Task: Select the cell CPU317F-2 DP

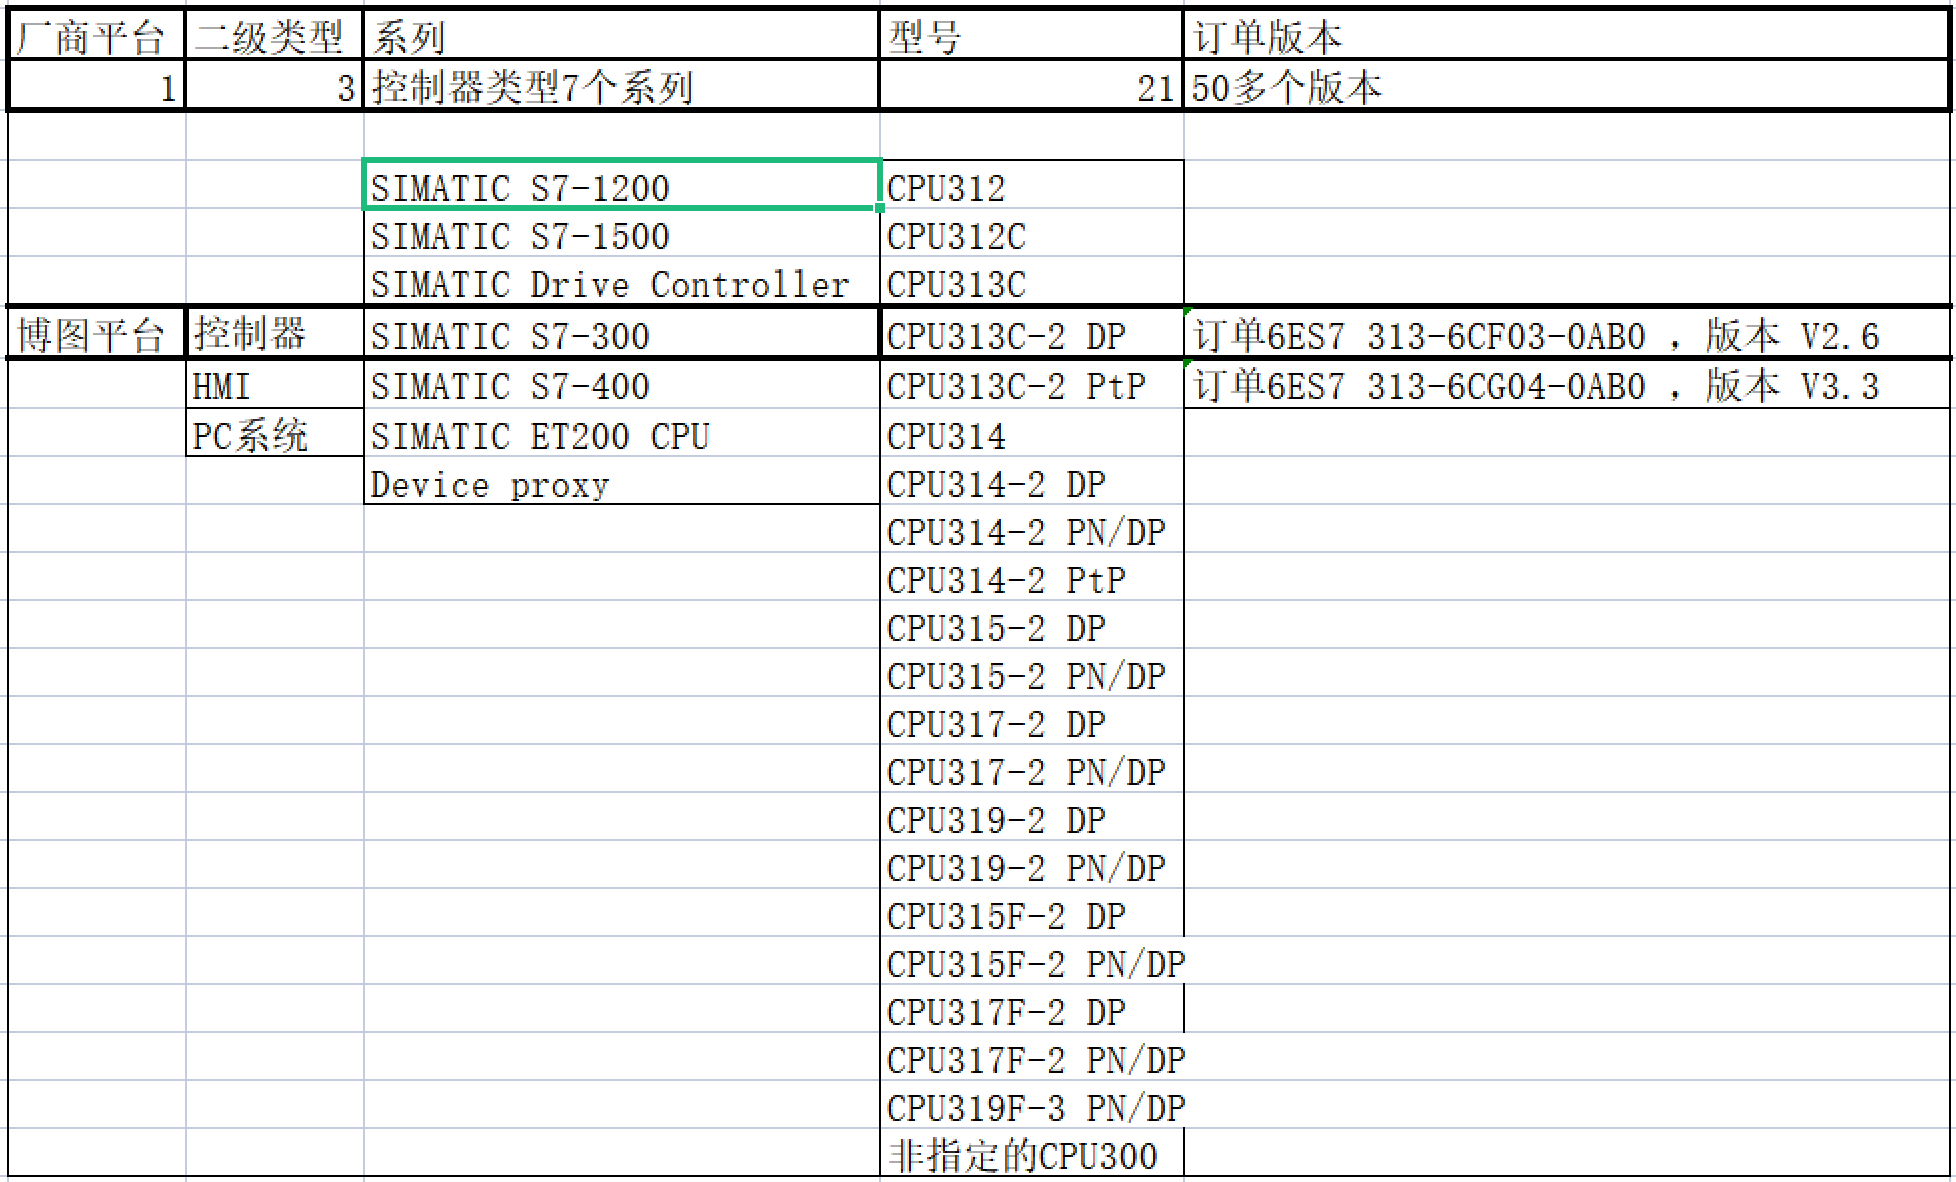Action: click(1031, 1009)
